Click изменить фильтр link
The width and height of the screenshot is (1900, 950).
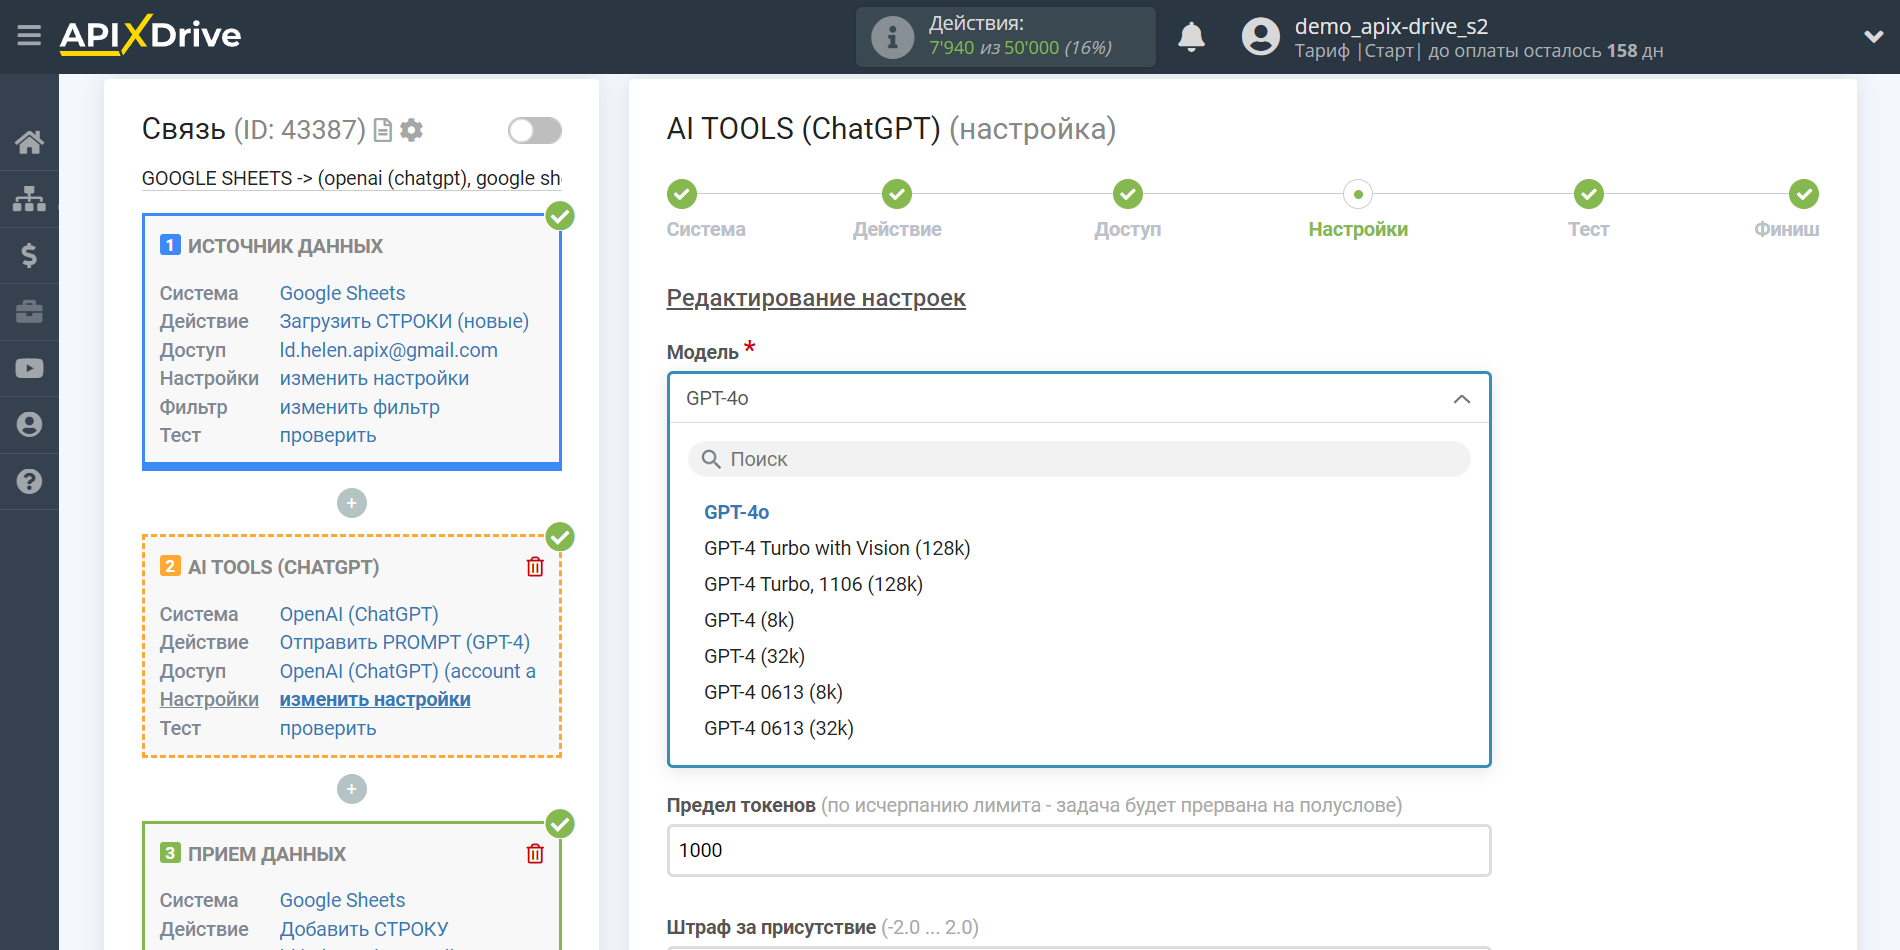point(359,407)
